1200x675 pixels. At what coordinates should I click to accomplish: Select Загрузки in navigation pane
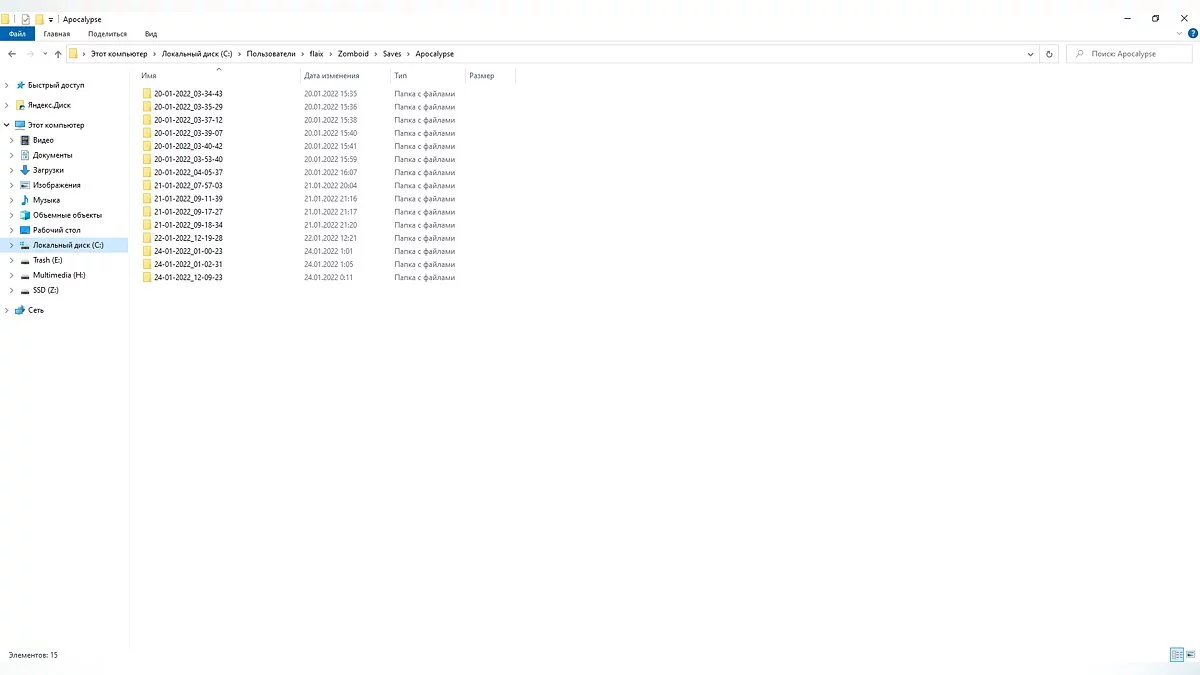click(x=48, y=170)
